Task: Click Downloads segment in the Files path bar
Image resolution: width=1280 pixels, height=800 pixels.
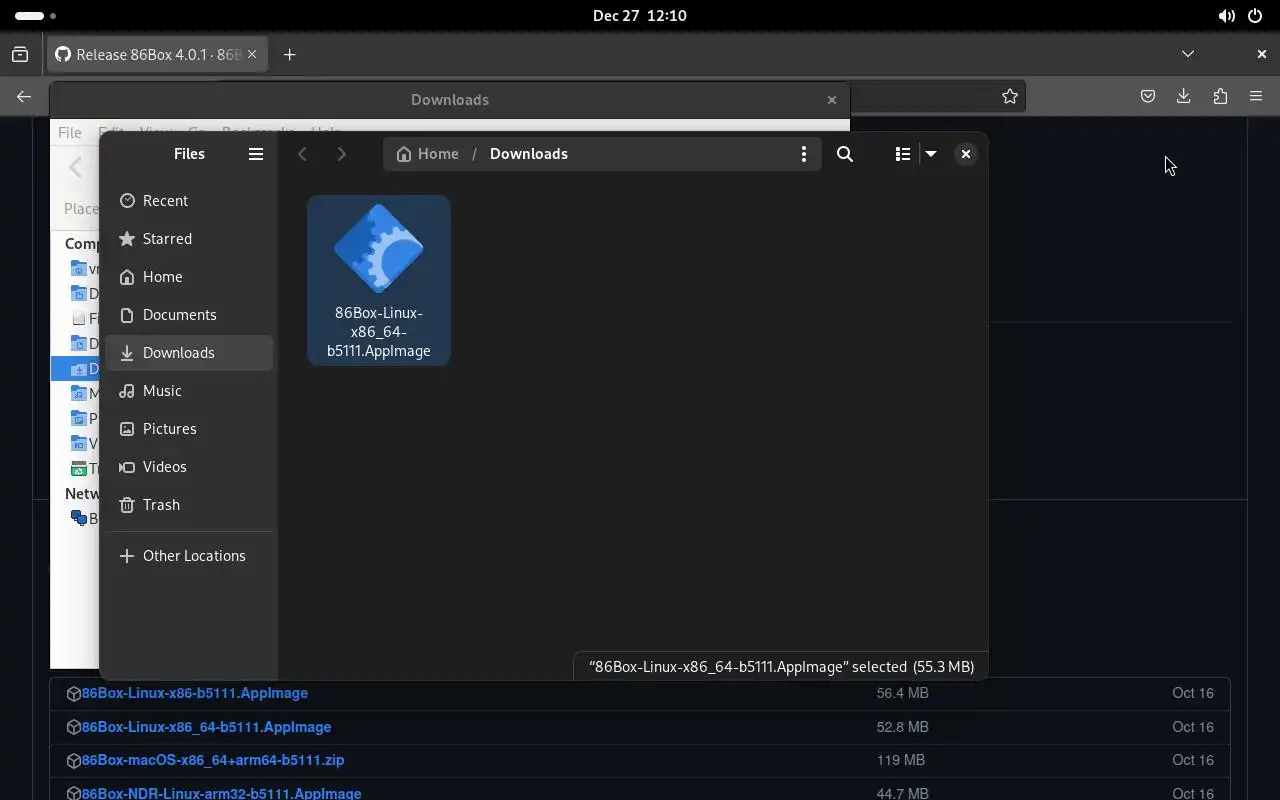Action: (x=529, y=154)
